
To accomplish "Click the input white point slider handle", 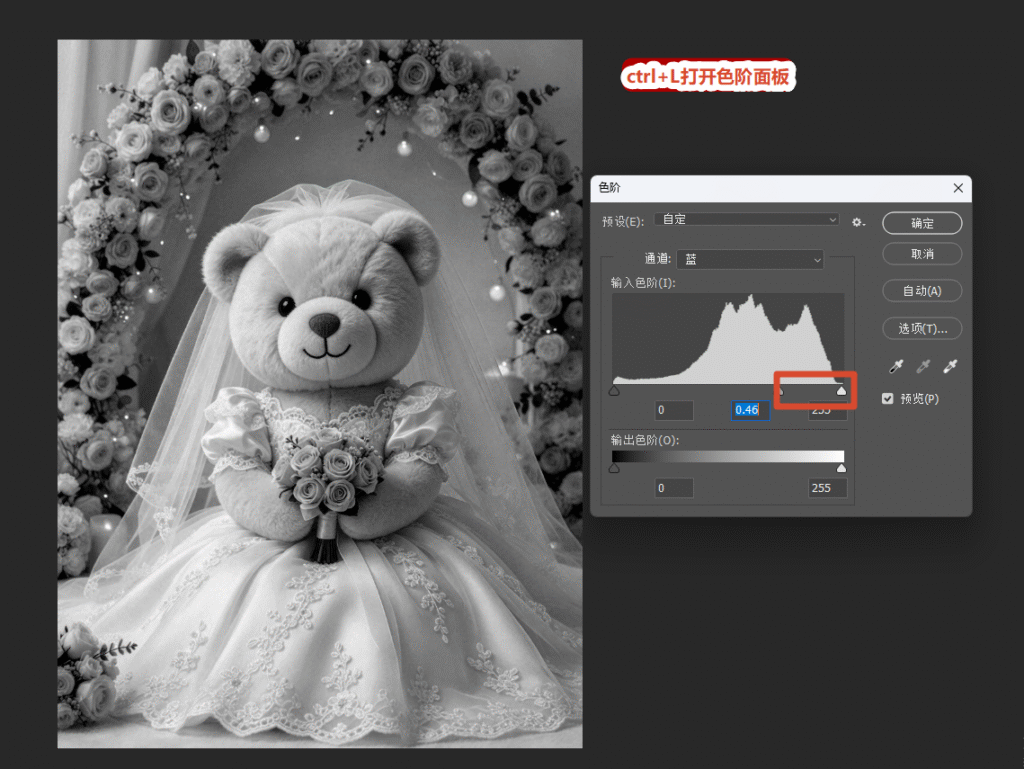I will [x=841, y=390].
